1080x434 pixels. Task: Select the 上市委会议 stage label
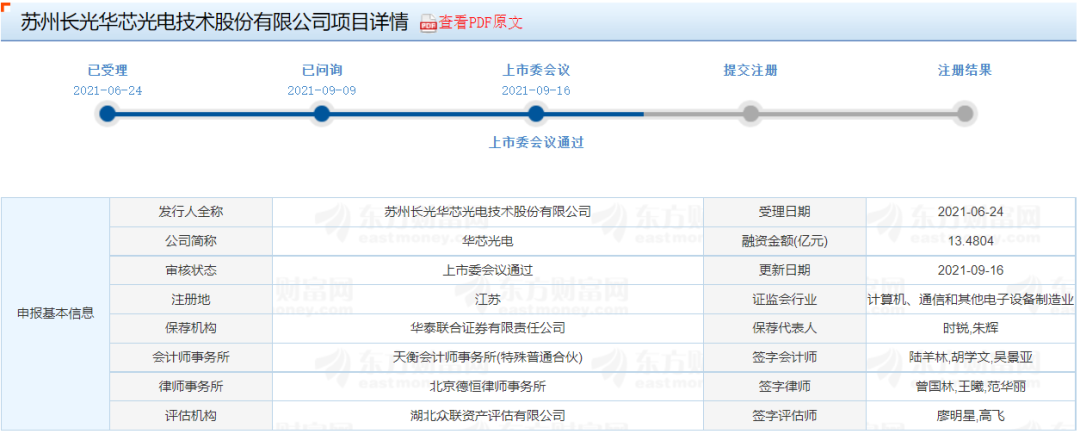click(536, 70)
